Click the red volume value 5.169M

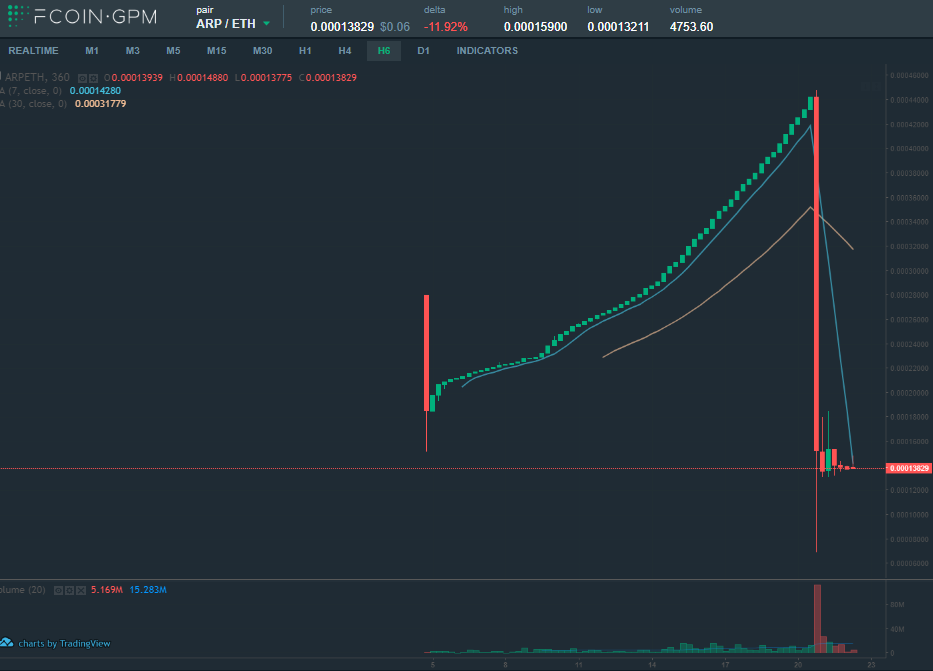click(107, 590)
